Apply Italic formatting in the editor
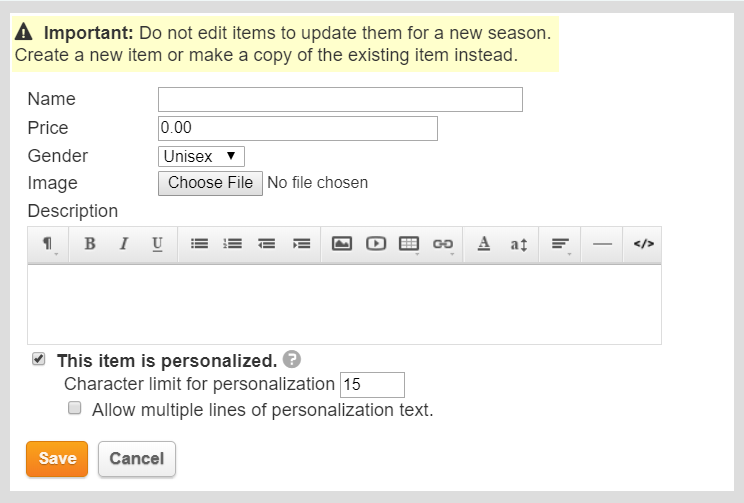 [x=124, y=244]
